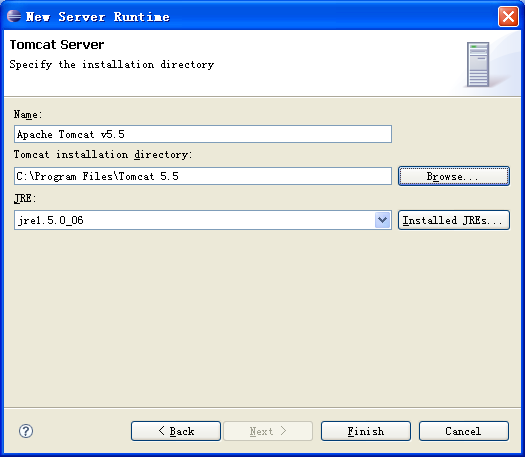Viewport: 525px width, 457px height.
Task: Click the 'New Server Runtime' title text
Action: (x=97, y=16)
